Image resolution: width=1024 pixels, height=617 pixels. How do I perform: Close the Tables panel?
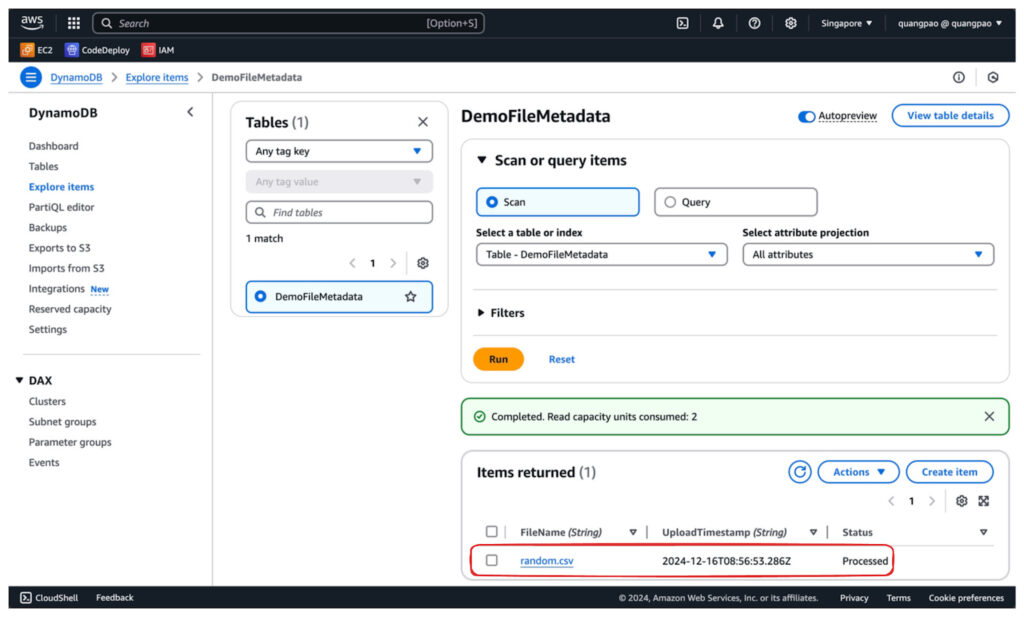click(x=423, y=122)
